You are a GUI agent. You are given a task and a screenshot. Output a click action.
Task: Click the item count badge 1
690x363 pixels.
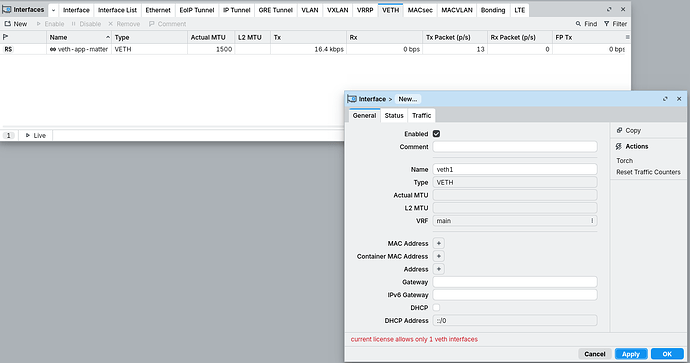click(x=8, y=136)
